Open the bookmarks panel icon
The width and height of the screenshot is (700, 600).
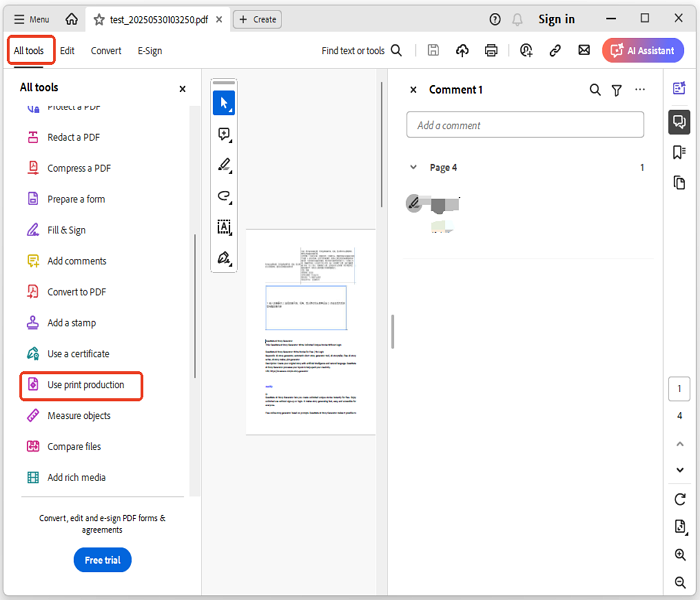coord(679,152)
